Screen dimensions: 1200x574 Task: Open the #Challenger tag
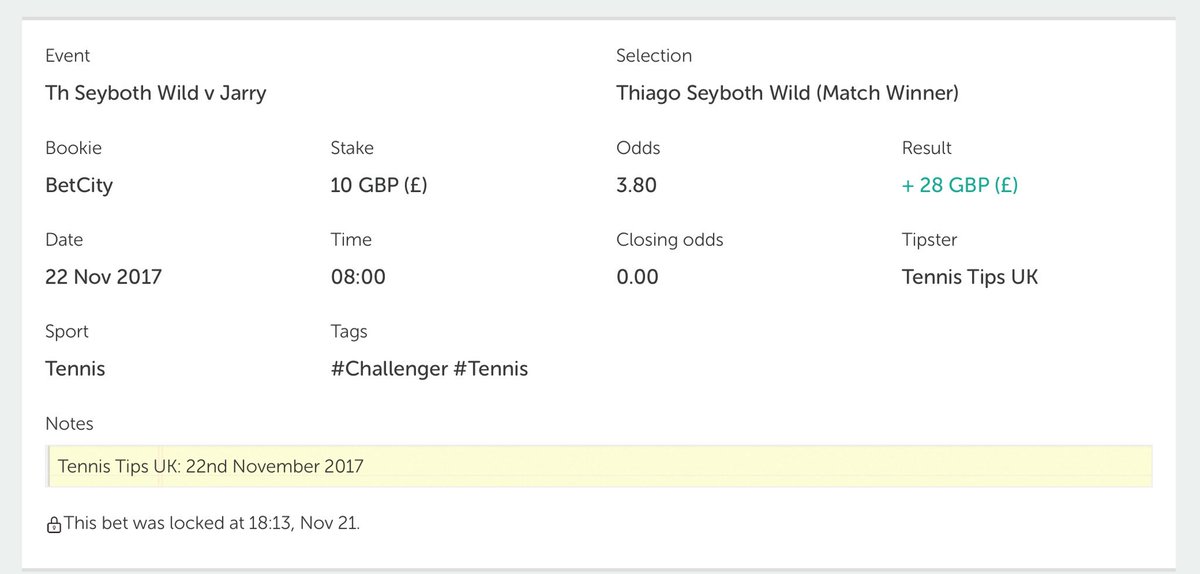(389, 369)
